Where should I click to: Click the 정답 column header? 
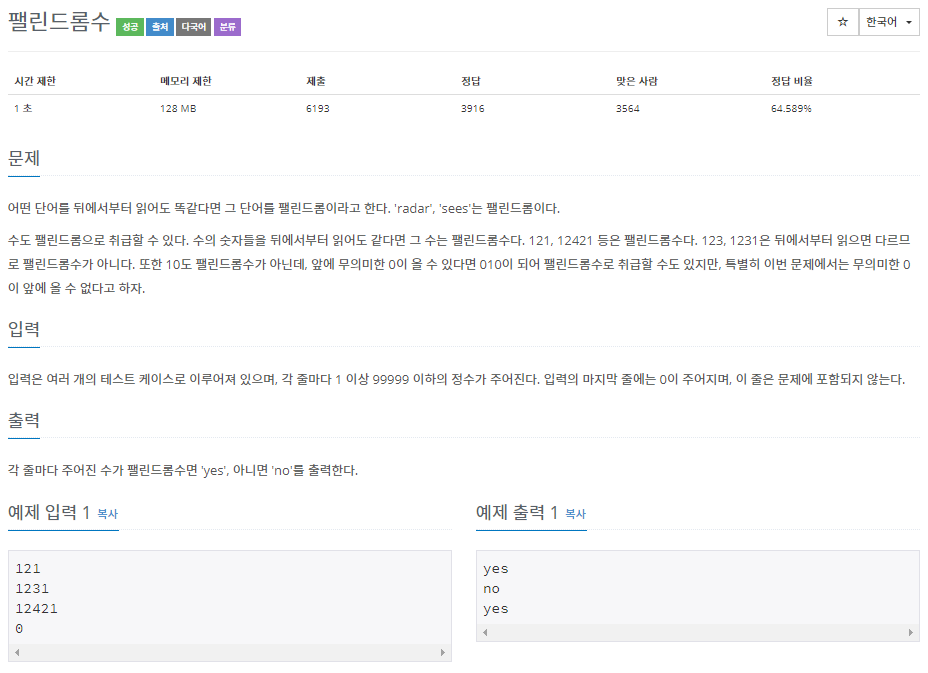click(x=471, y=81)
